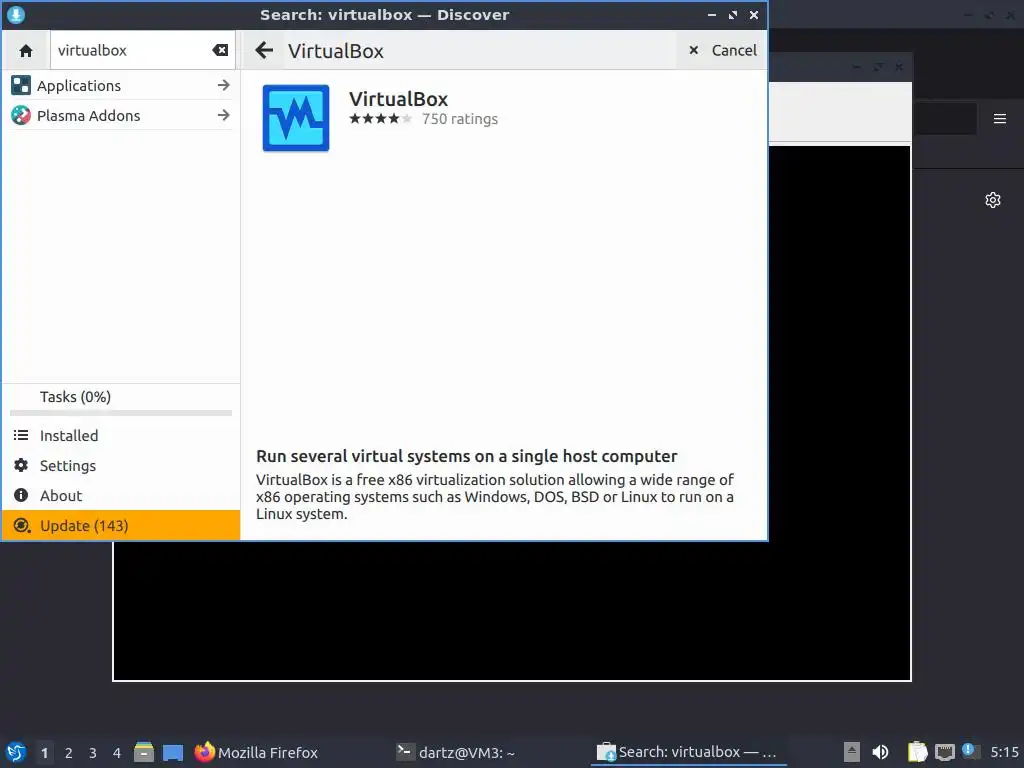Click the About info icon
Viewport: 1024px width, 768px height.
[21, 495]
